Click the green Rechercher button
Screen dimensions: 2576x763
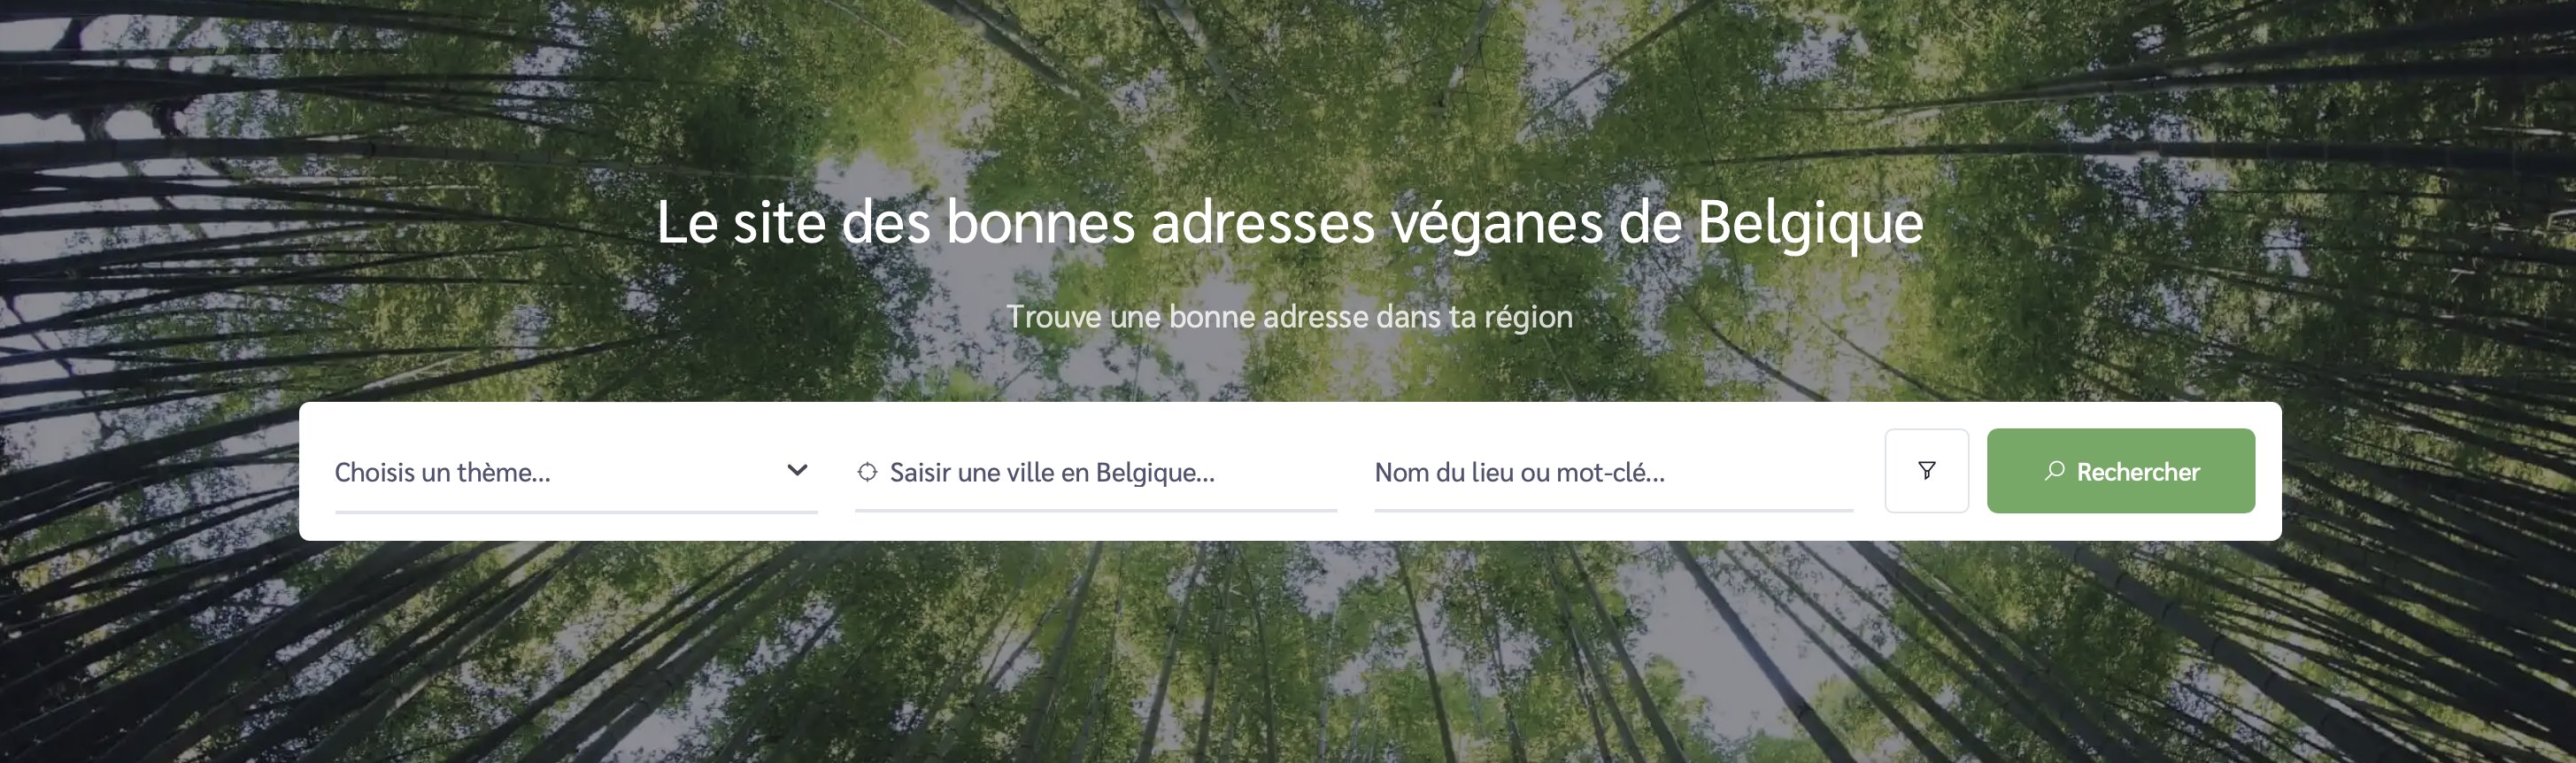pyautogui.click(x=2121, y=471)
